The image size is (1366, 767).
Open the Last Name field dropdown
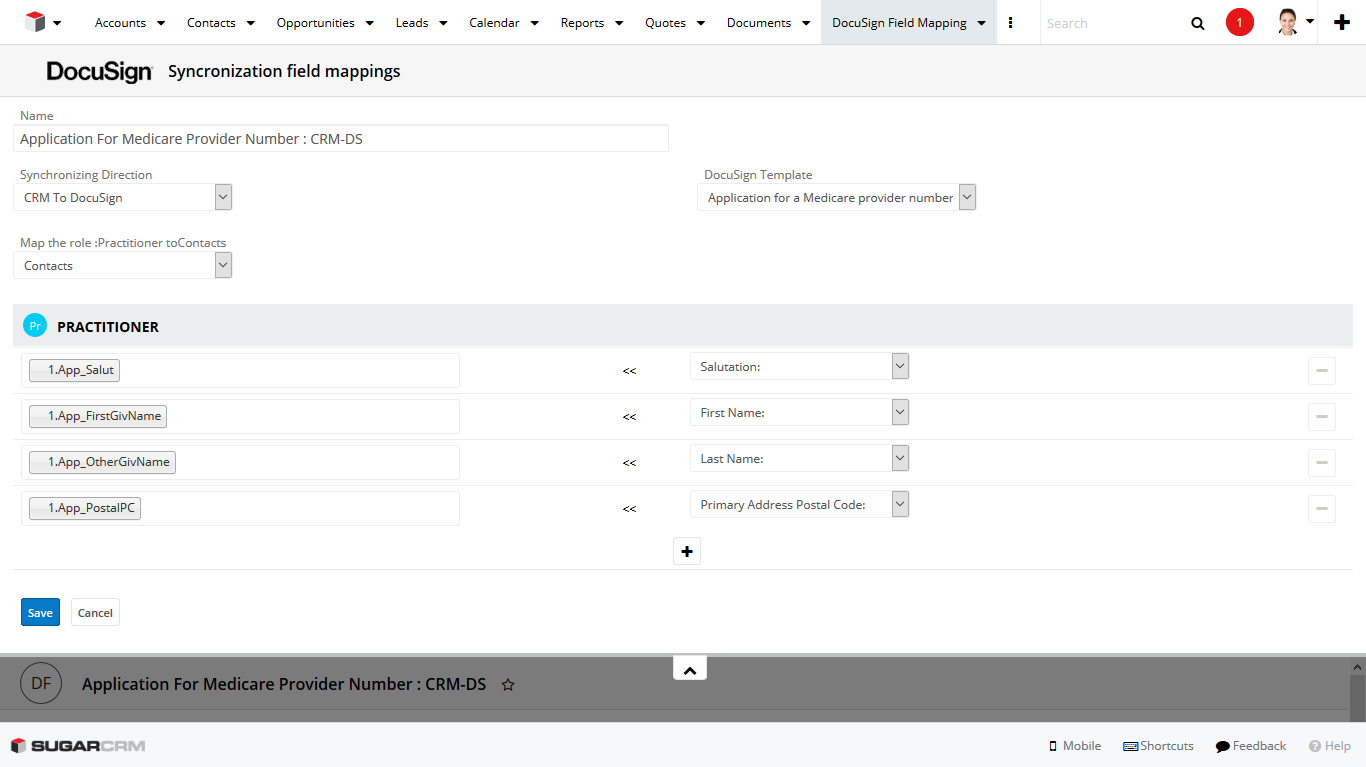[x=799, y=458]
